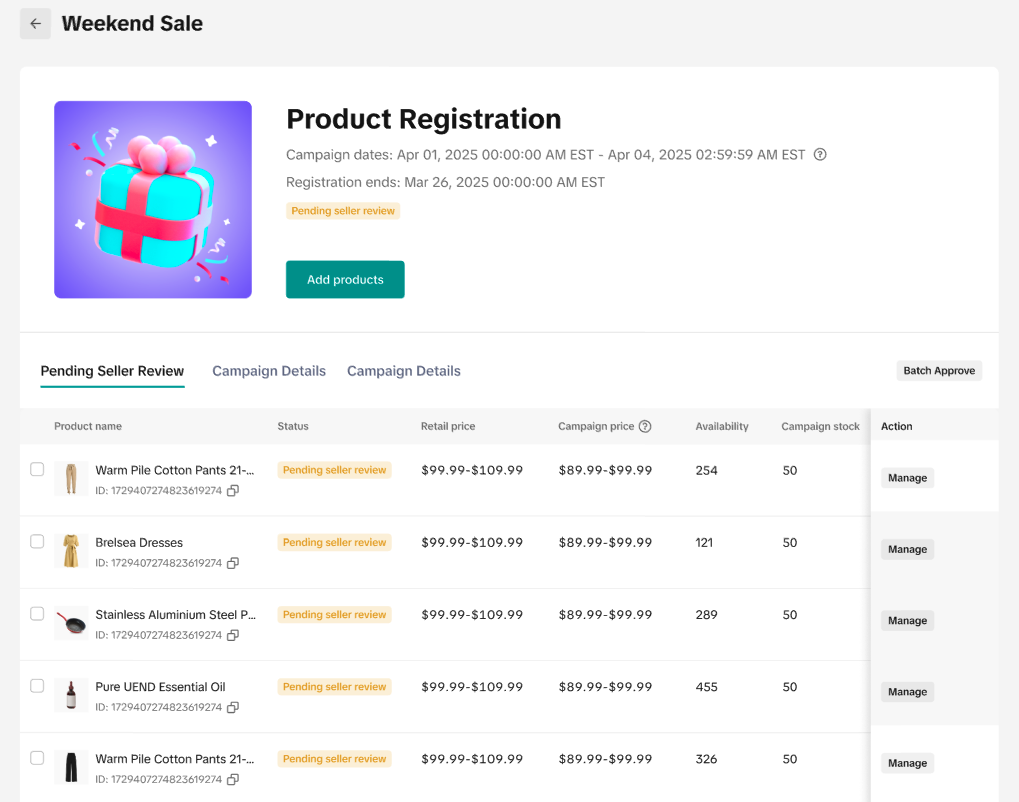Click the gift box campaign image
1019x802 pixels.
[153, 200]
